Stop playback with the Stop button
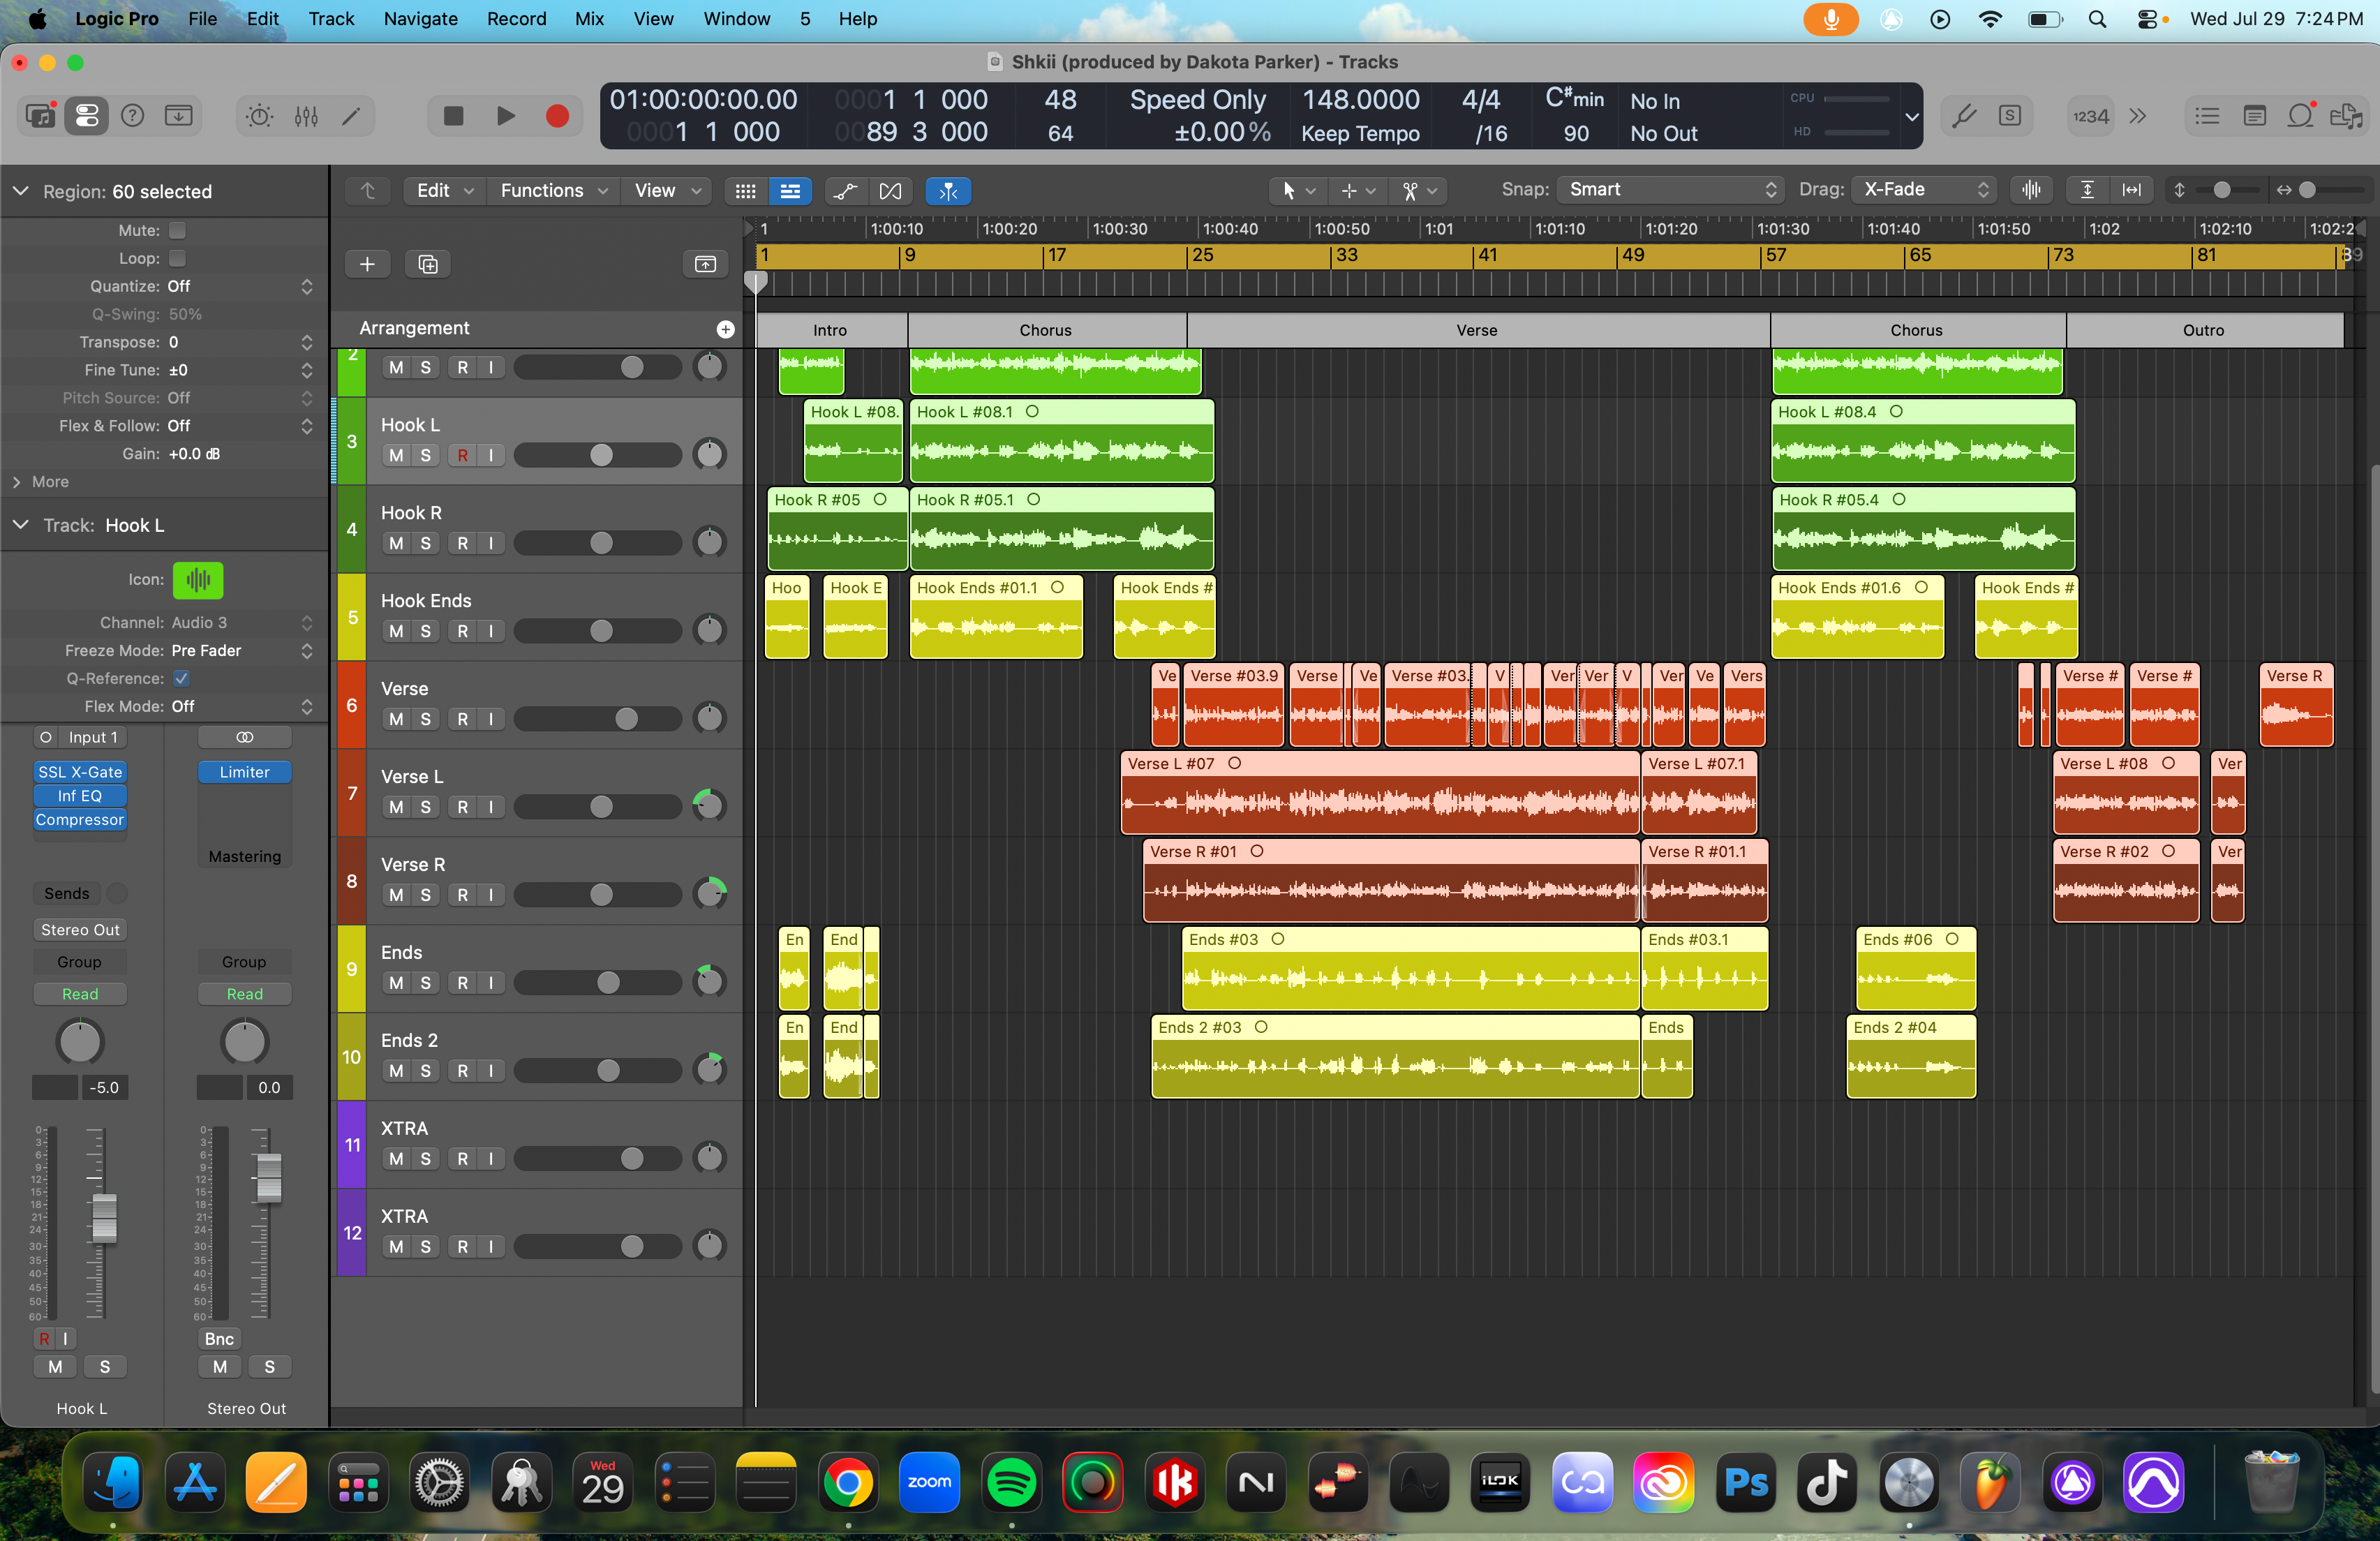This screenshot has height=1541, width=2380. tap(453, 116)
